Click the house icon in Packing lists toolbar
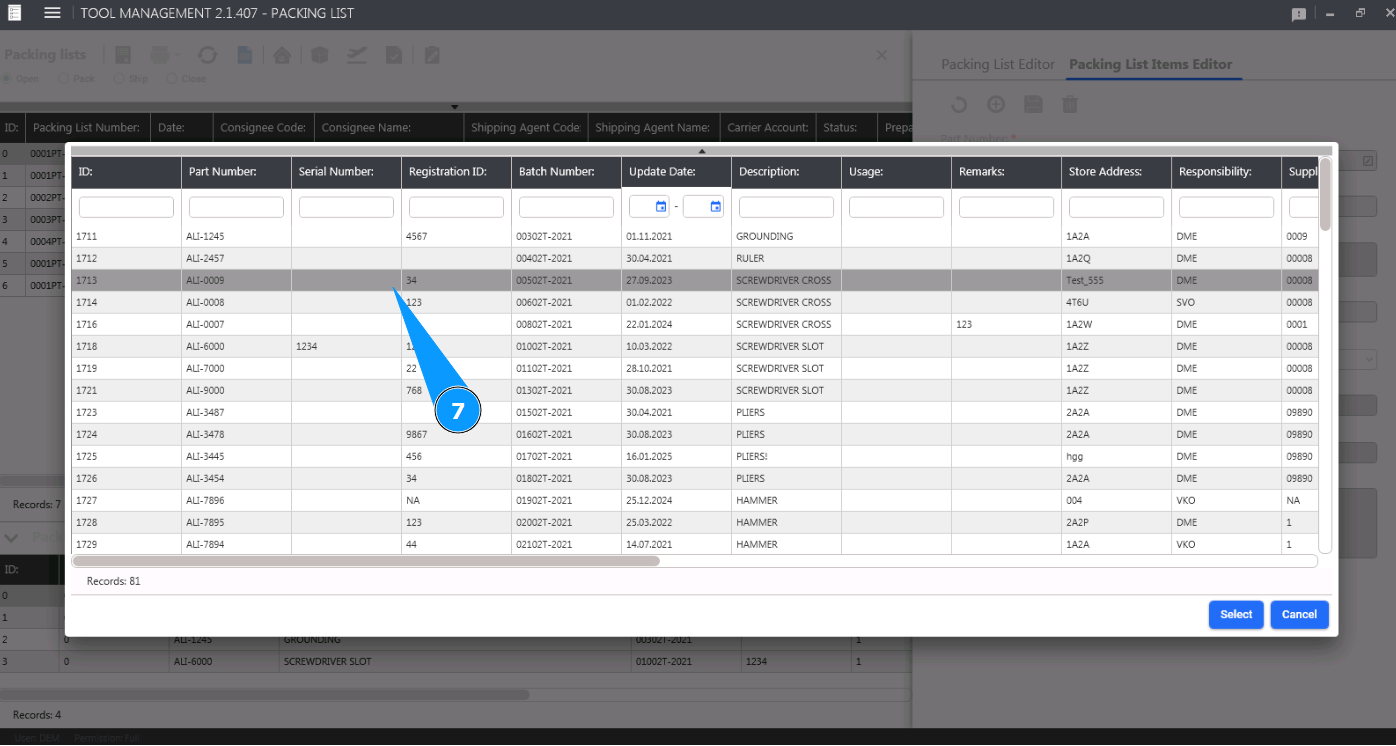 coord(283,55)
